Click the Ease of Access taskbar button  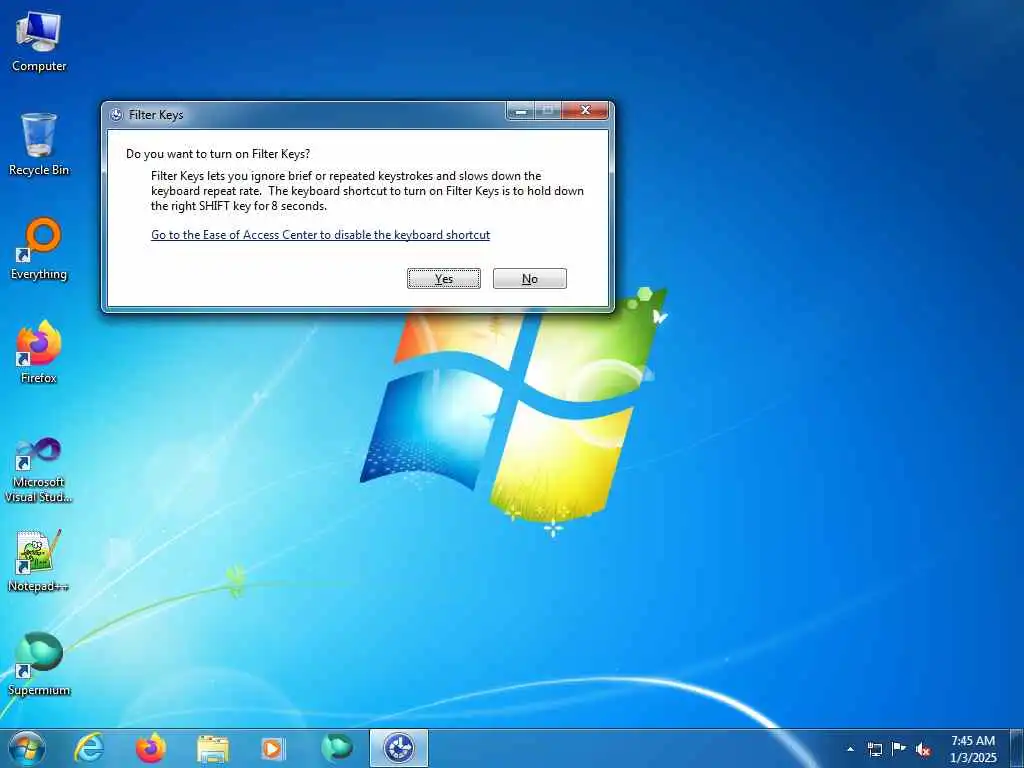tap(398, 748)
